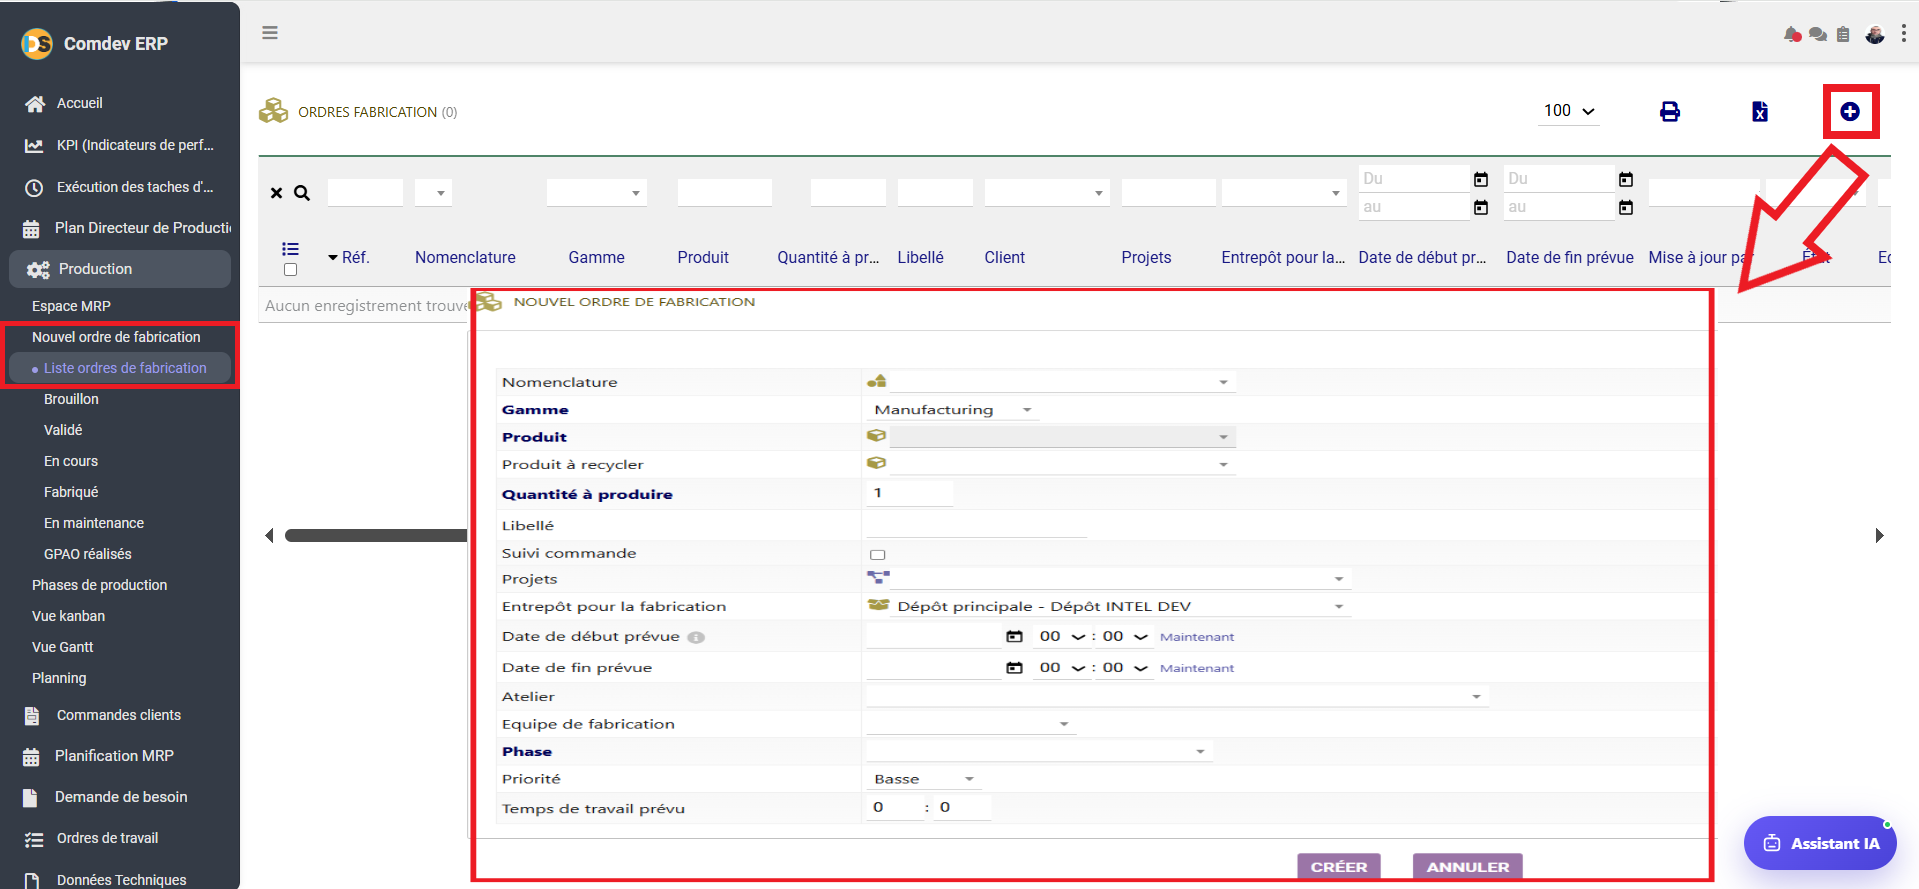Expand the Nomenclature dropdown in the form
The width and height of the screenshot is (1919, 889).
coord(1063,382)
